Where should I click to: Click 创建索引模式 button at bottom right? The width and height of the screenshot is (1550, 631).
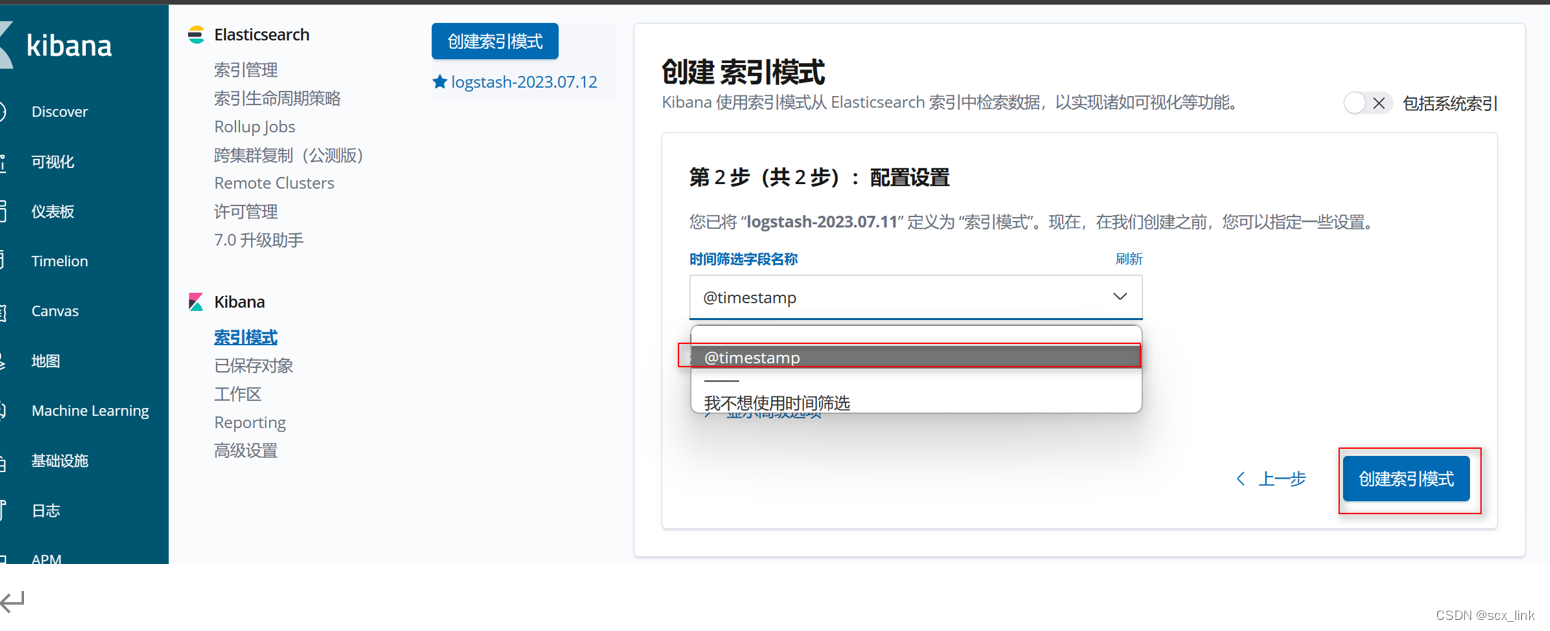pos(1406,479)
